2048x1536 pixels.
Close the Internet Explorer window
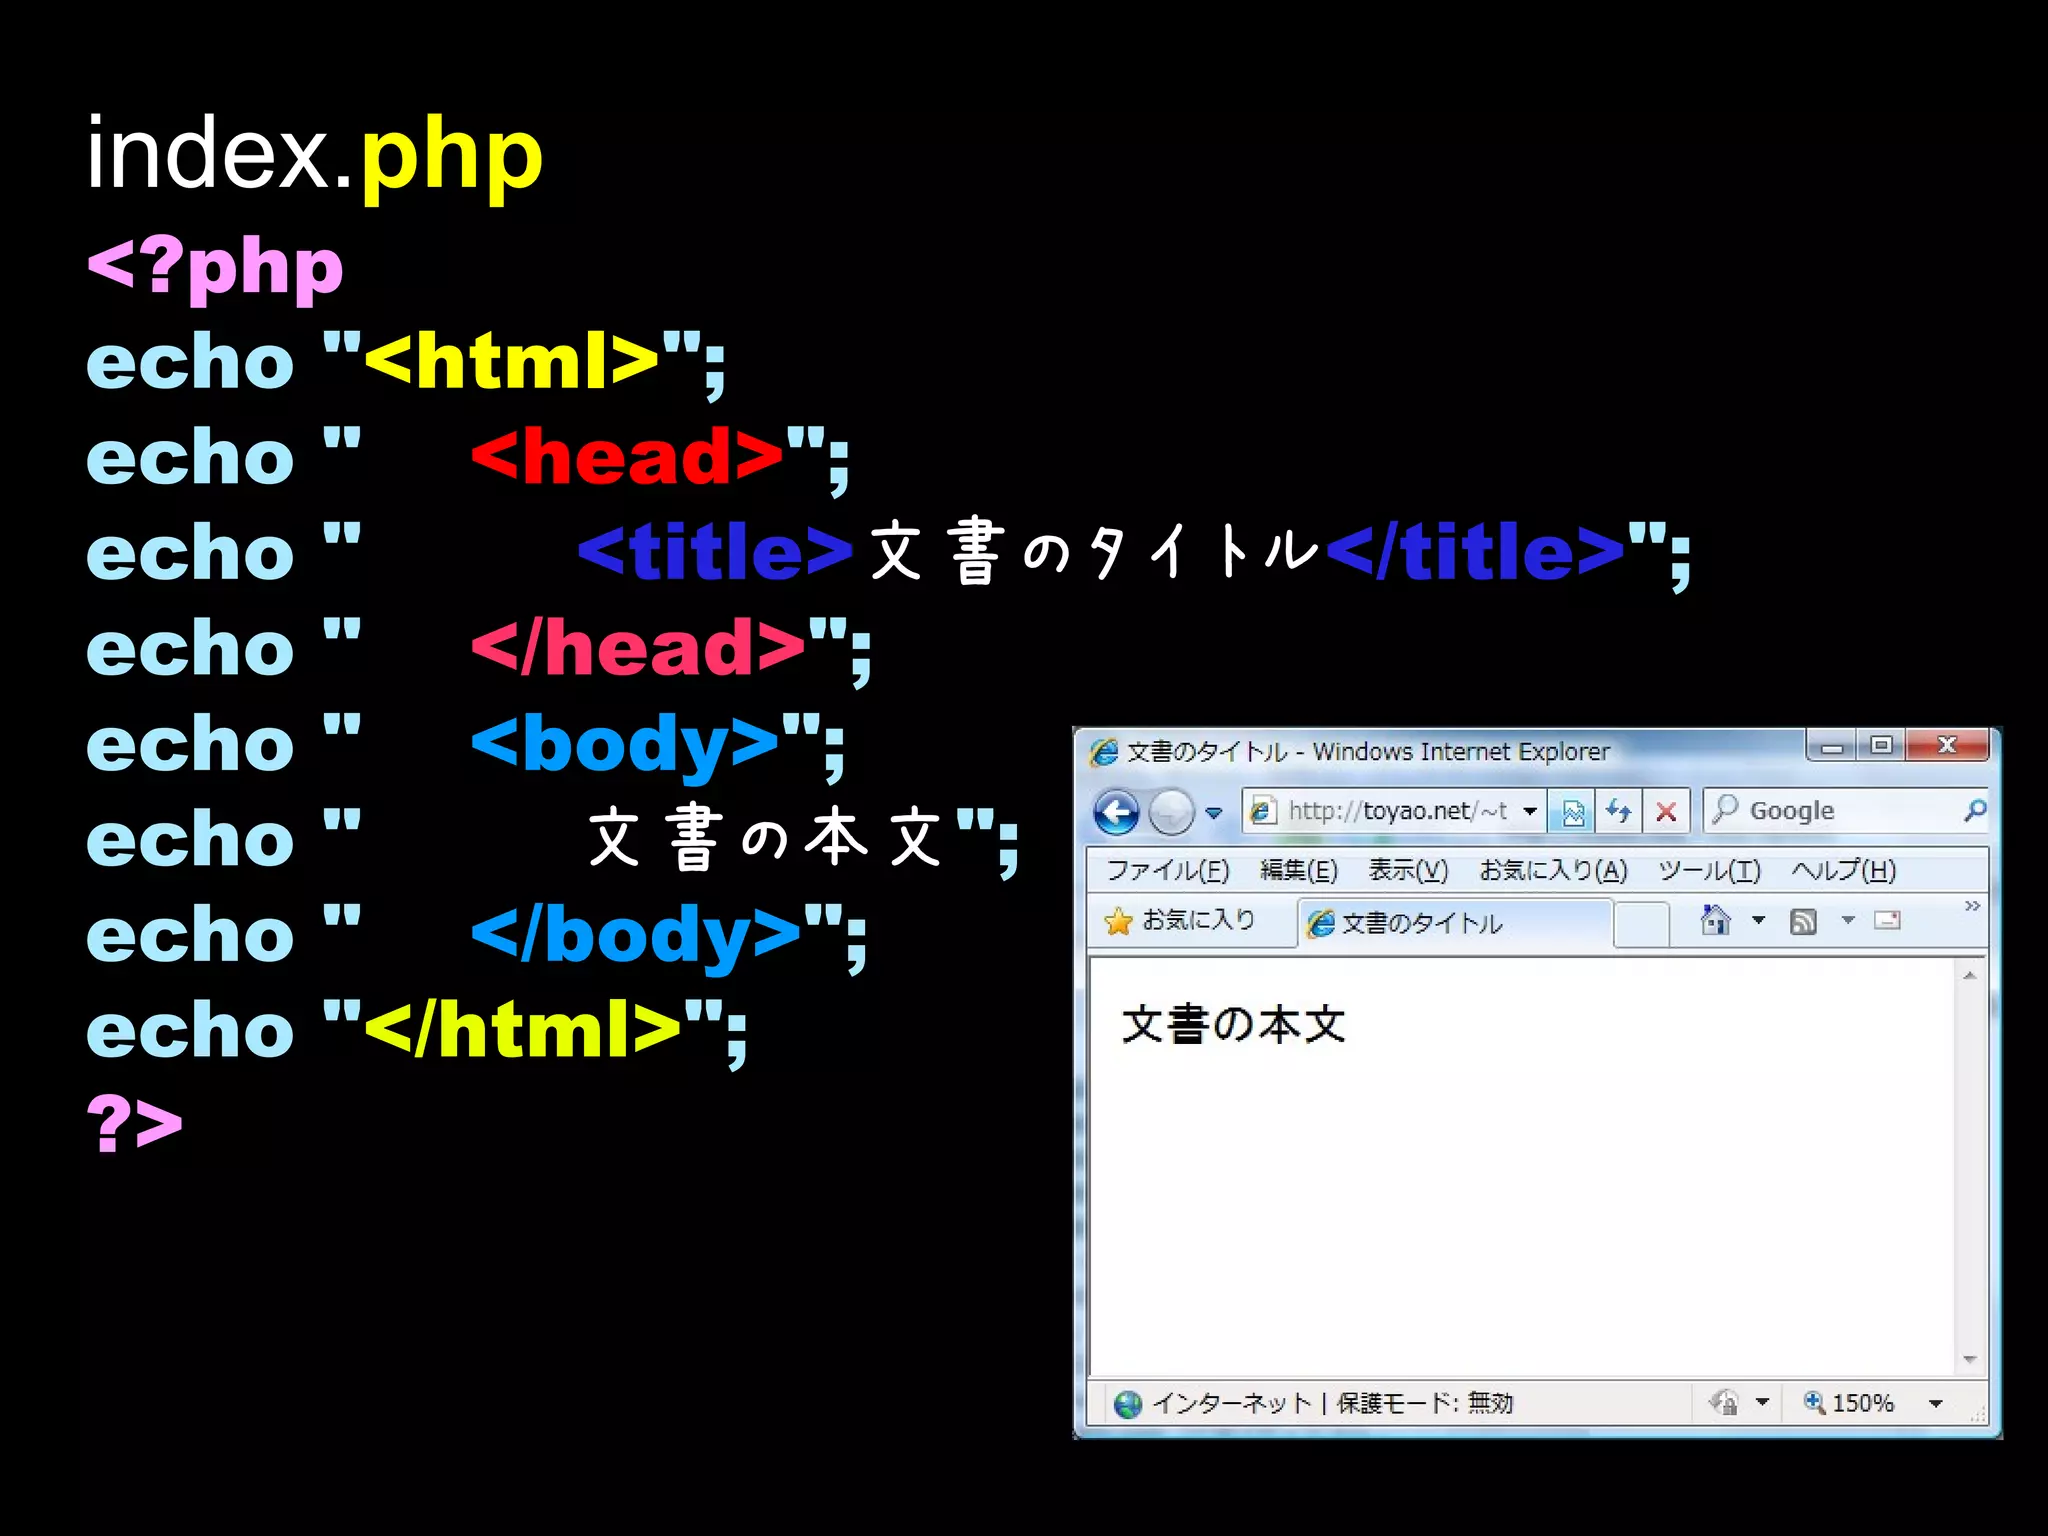coord(1947,745)
